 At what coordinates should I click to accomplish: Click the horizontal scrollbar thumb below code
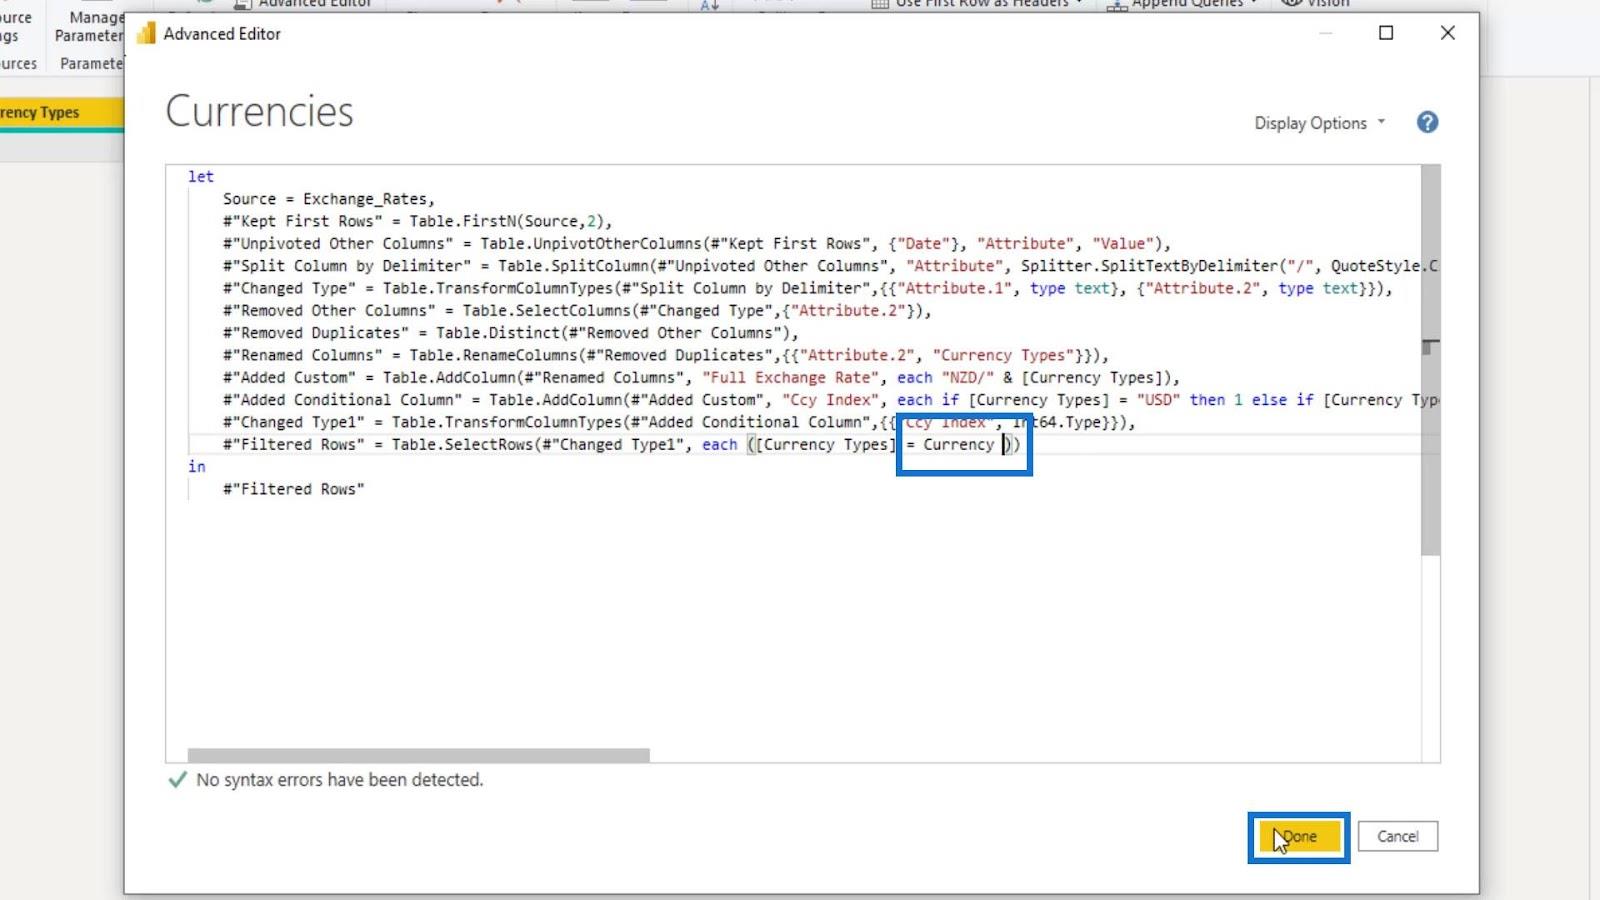pos(419,755)
